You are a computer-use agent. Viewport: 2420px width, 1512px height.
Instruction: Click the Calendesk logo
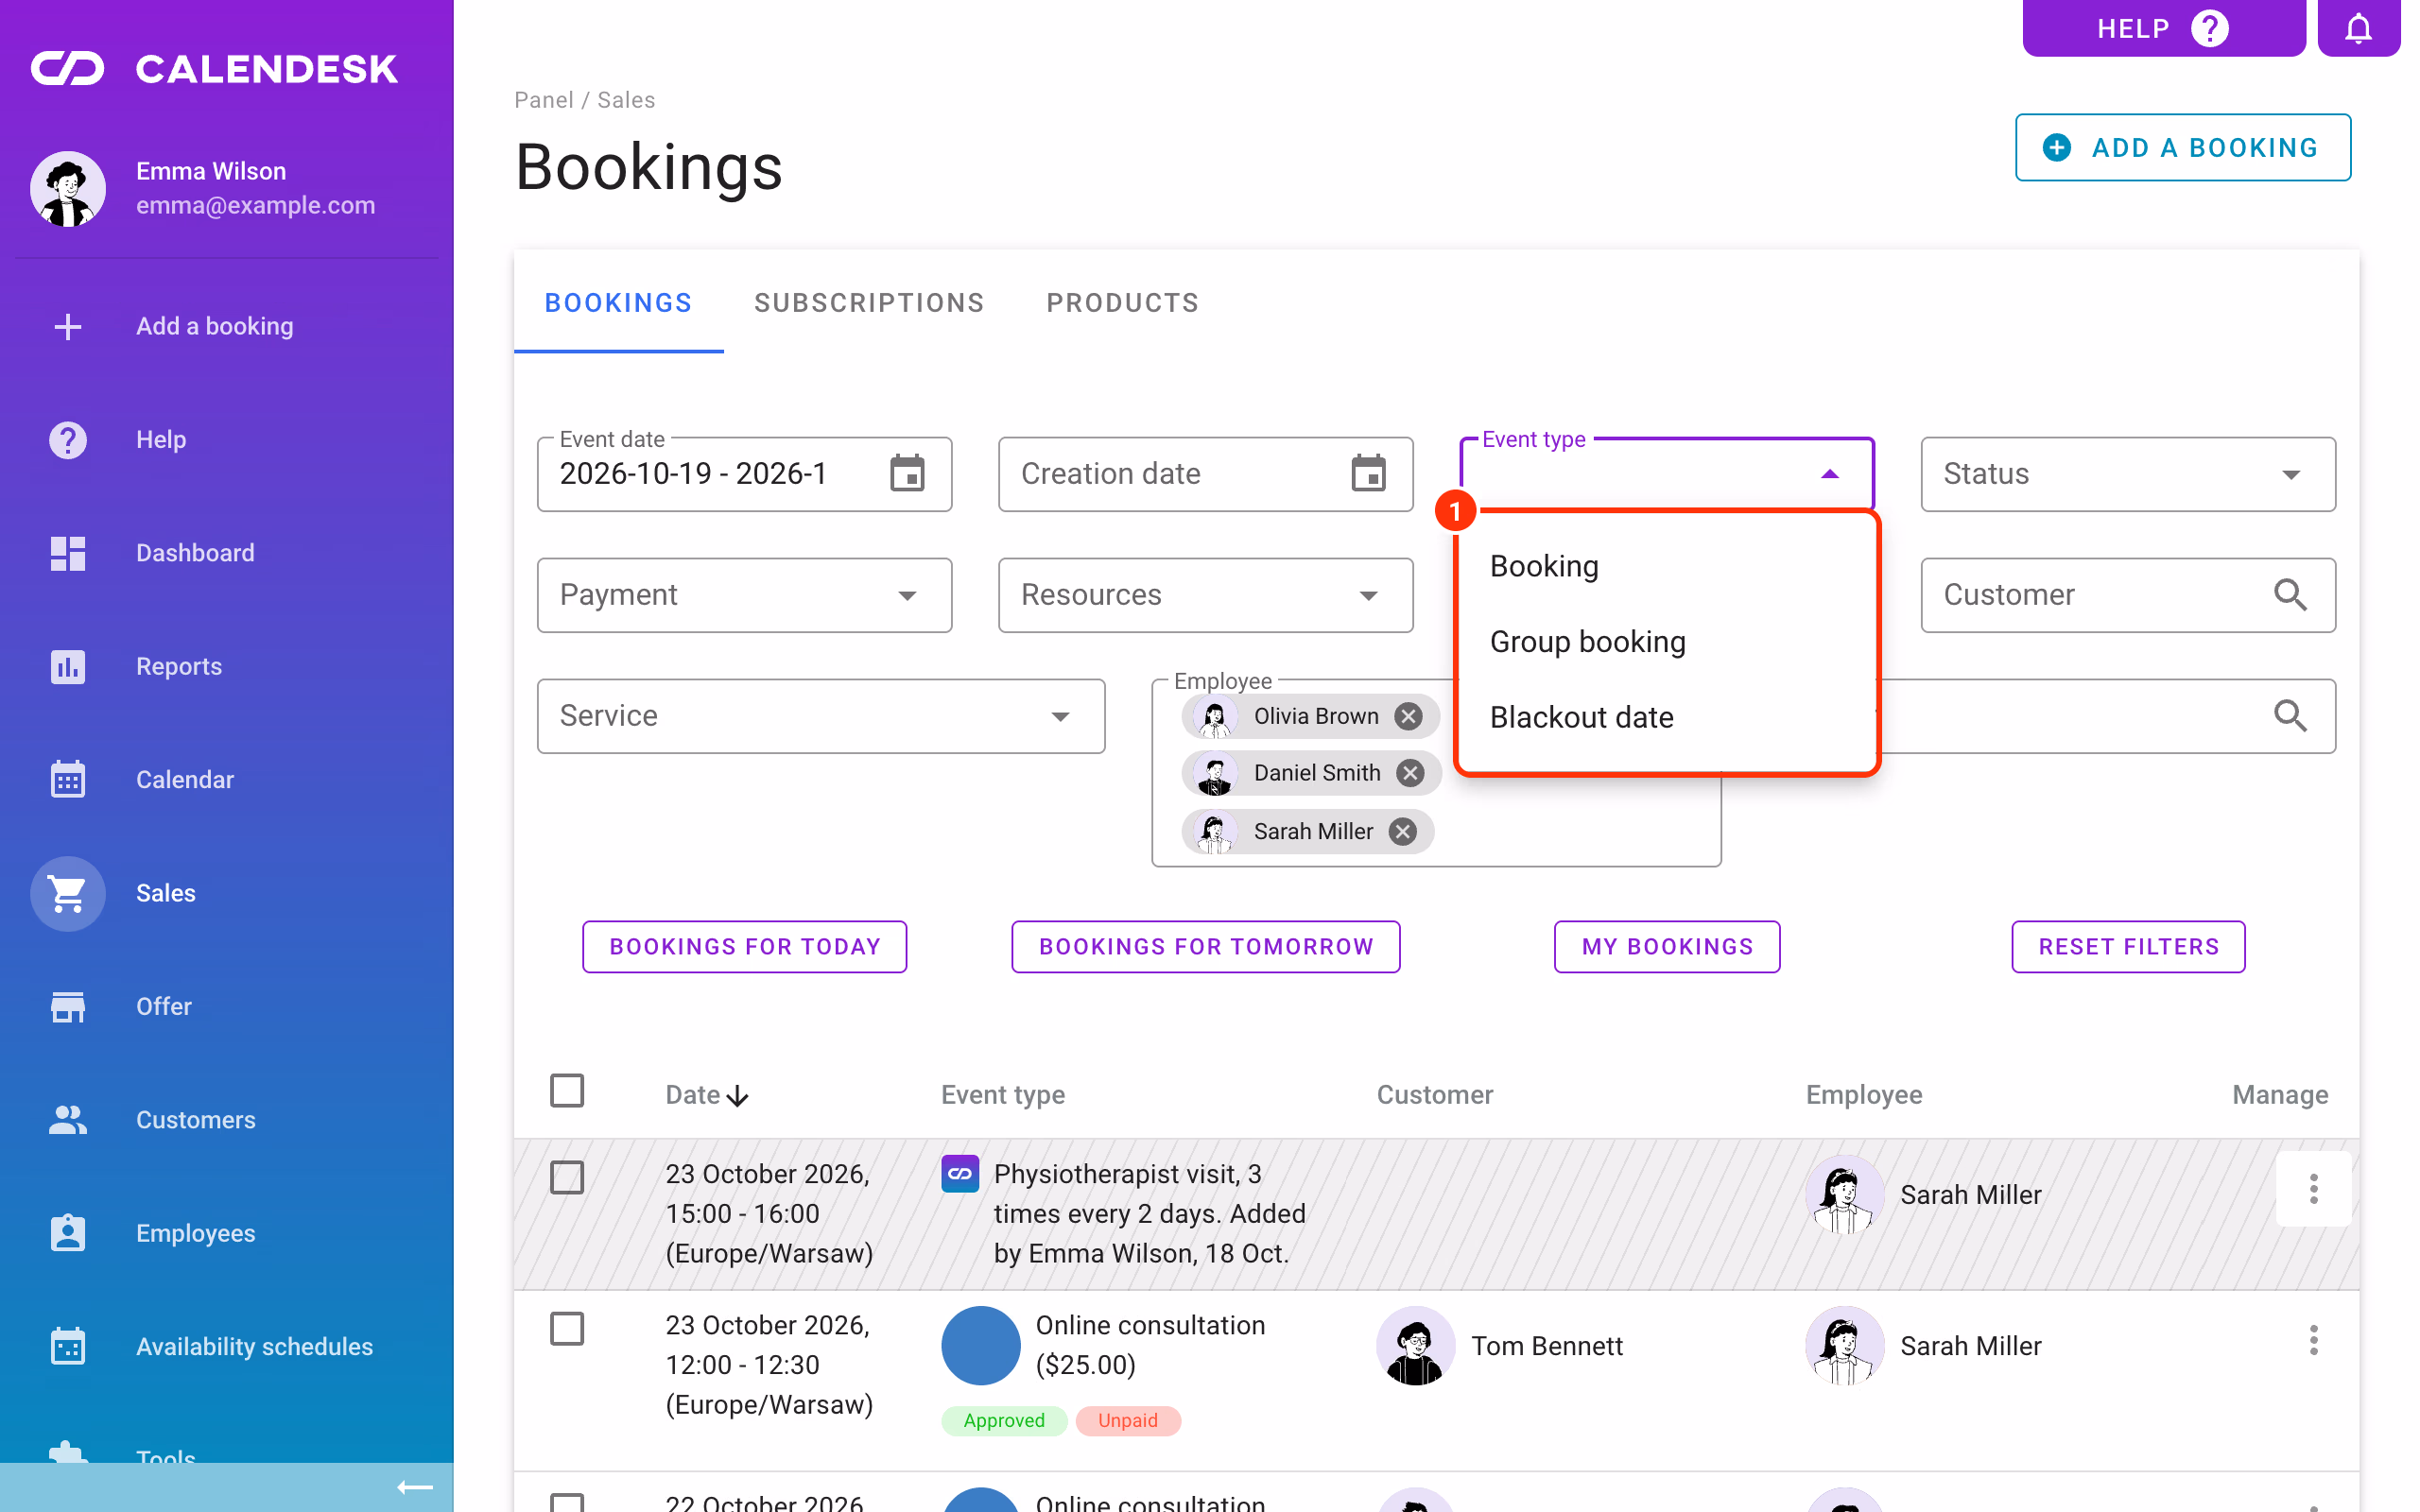tap(215, 69)
